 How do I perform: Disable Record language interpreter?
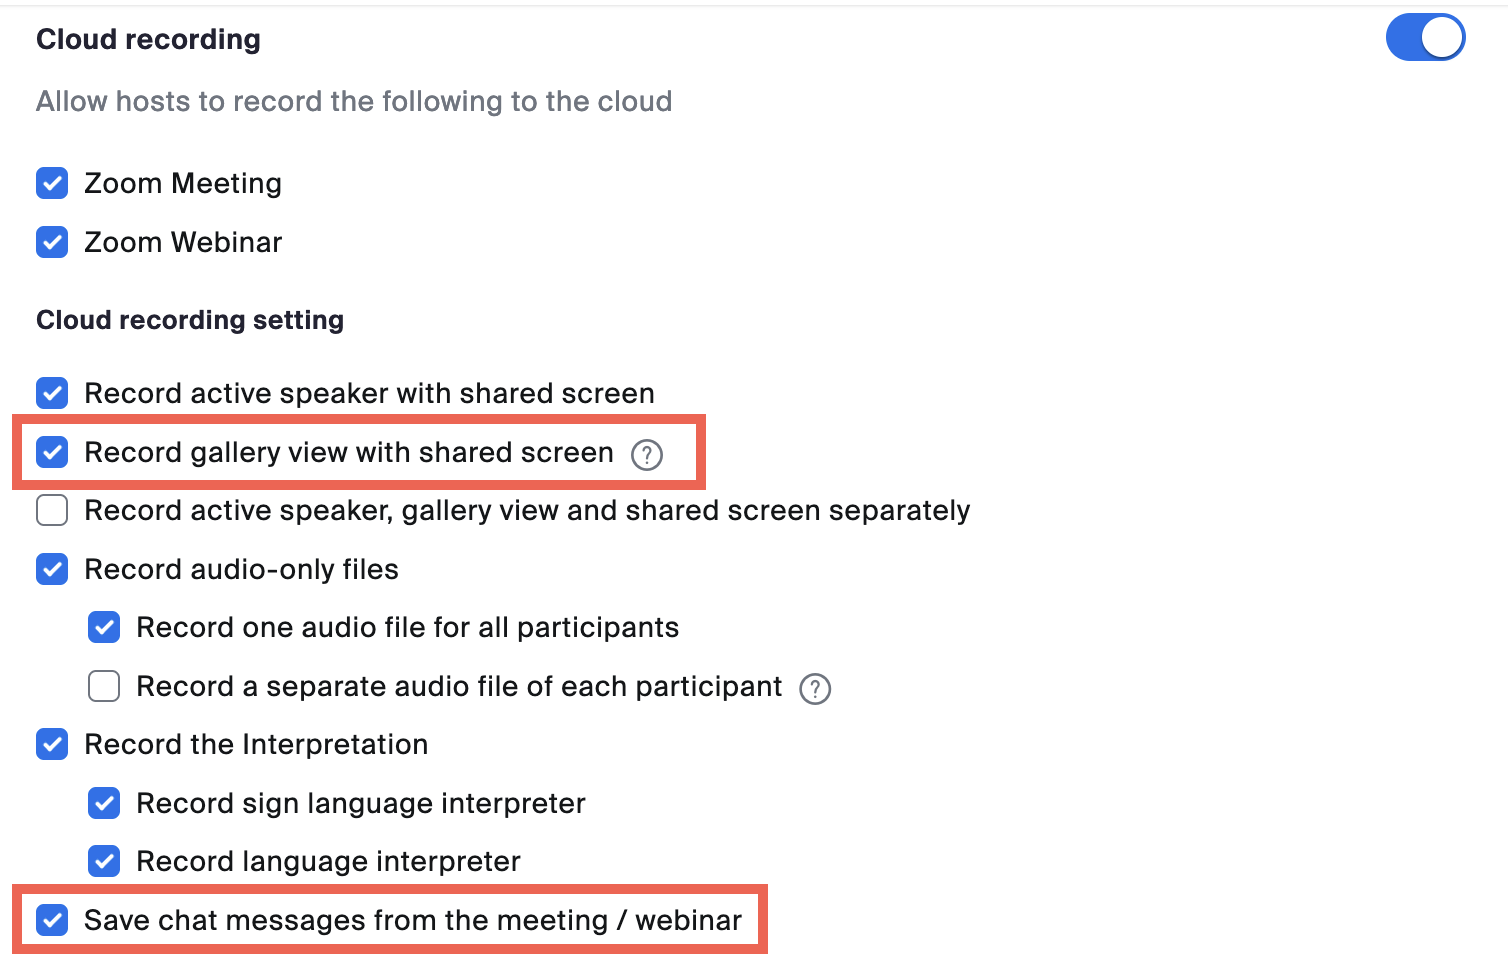(103, 861)
